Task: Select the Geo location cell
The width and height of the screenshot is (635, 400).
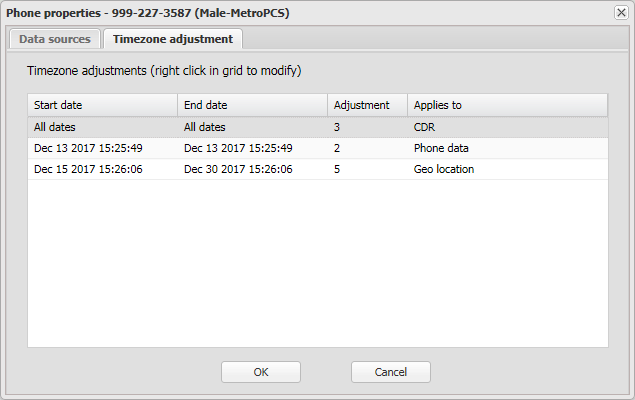Action: tap(444, 169)
